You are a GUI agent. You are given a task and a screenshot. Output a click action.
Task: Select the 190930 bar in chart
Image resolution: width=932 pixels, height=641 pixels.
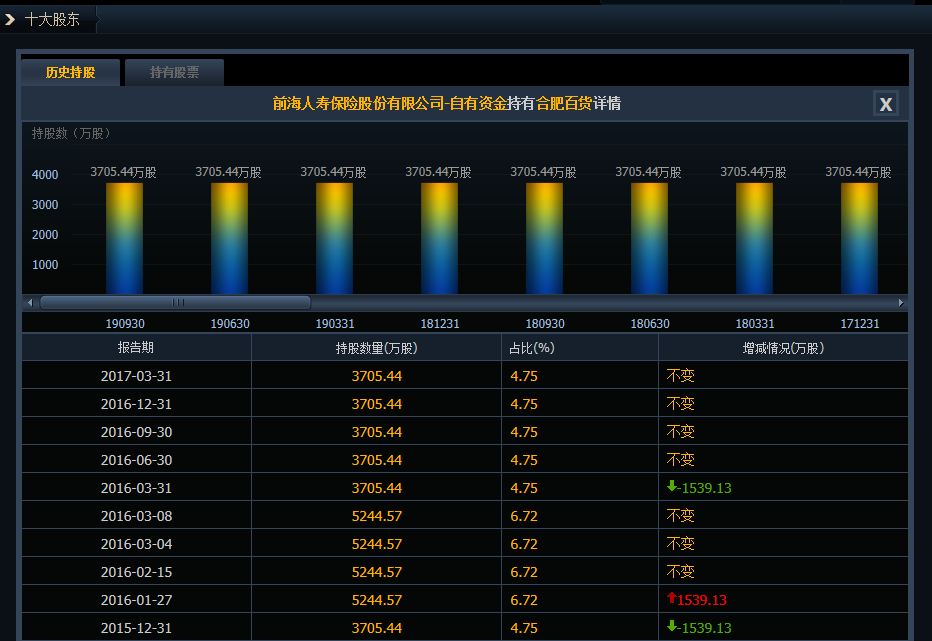click(124, 238)
